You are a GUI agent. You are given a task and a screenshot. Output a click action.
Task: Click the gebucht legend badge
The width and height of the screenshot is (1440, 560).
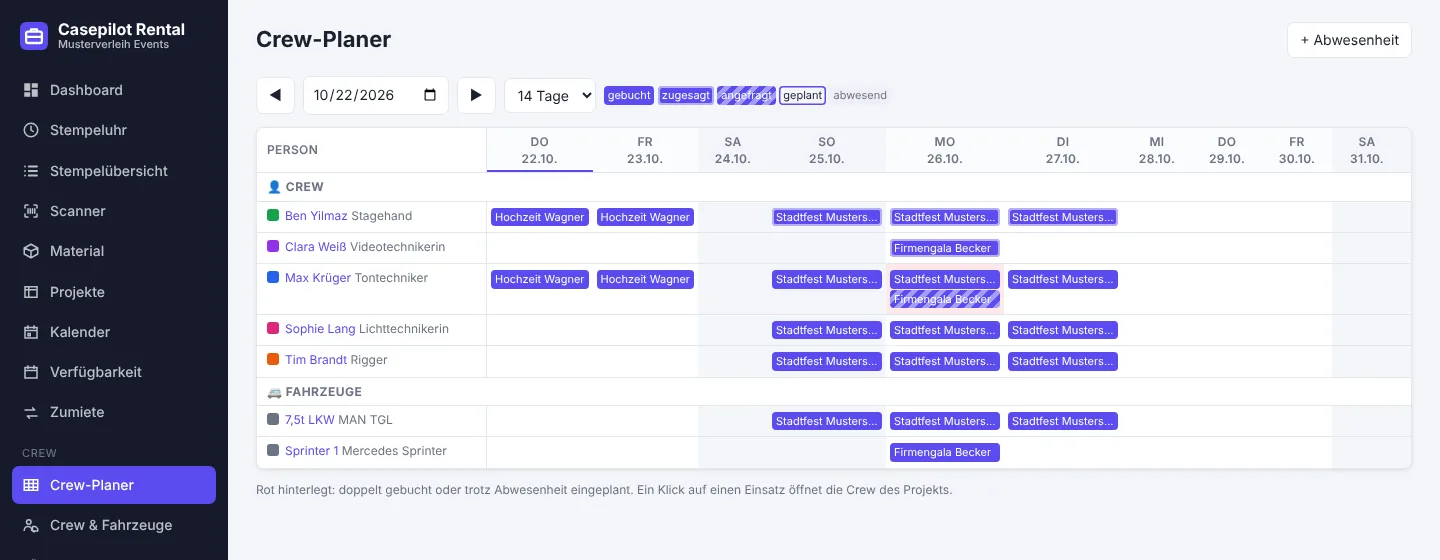(629, 96)
